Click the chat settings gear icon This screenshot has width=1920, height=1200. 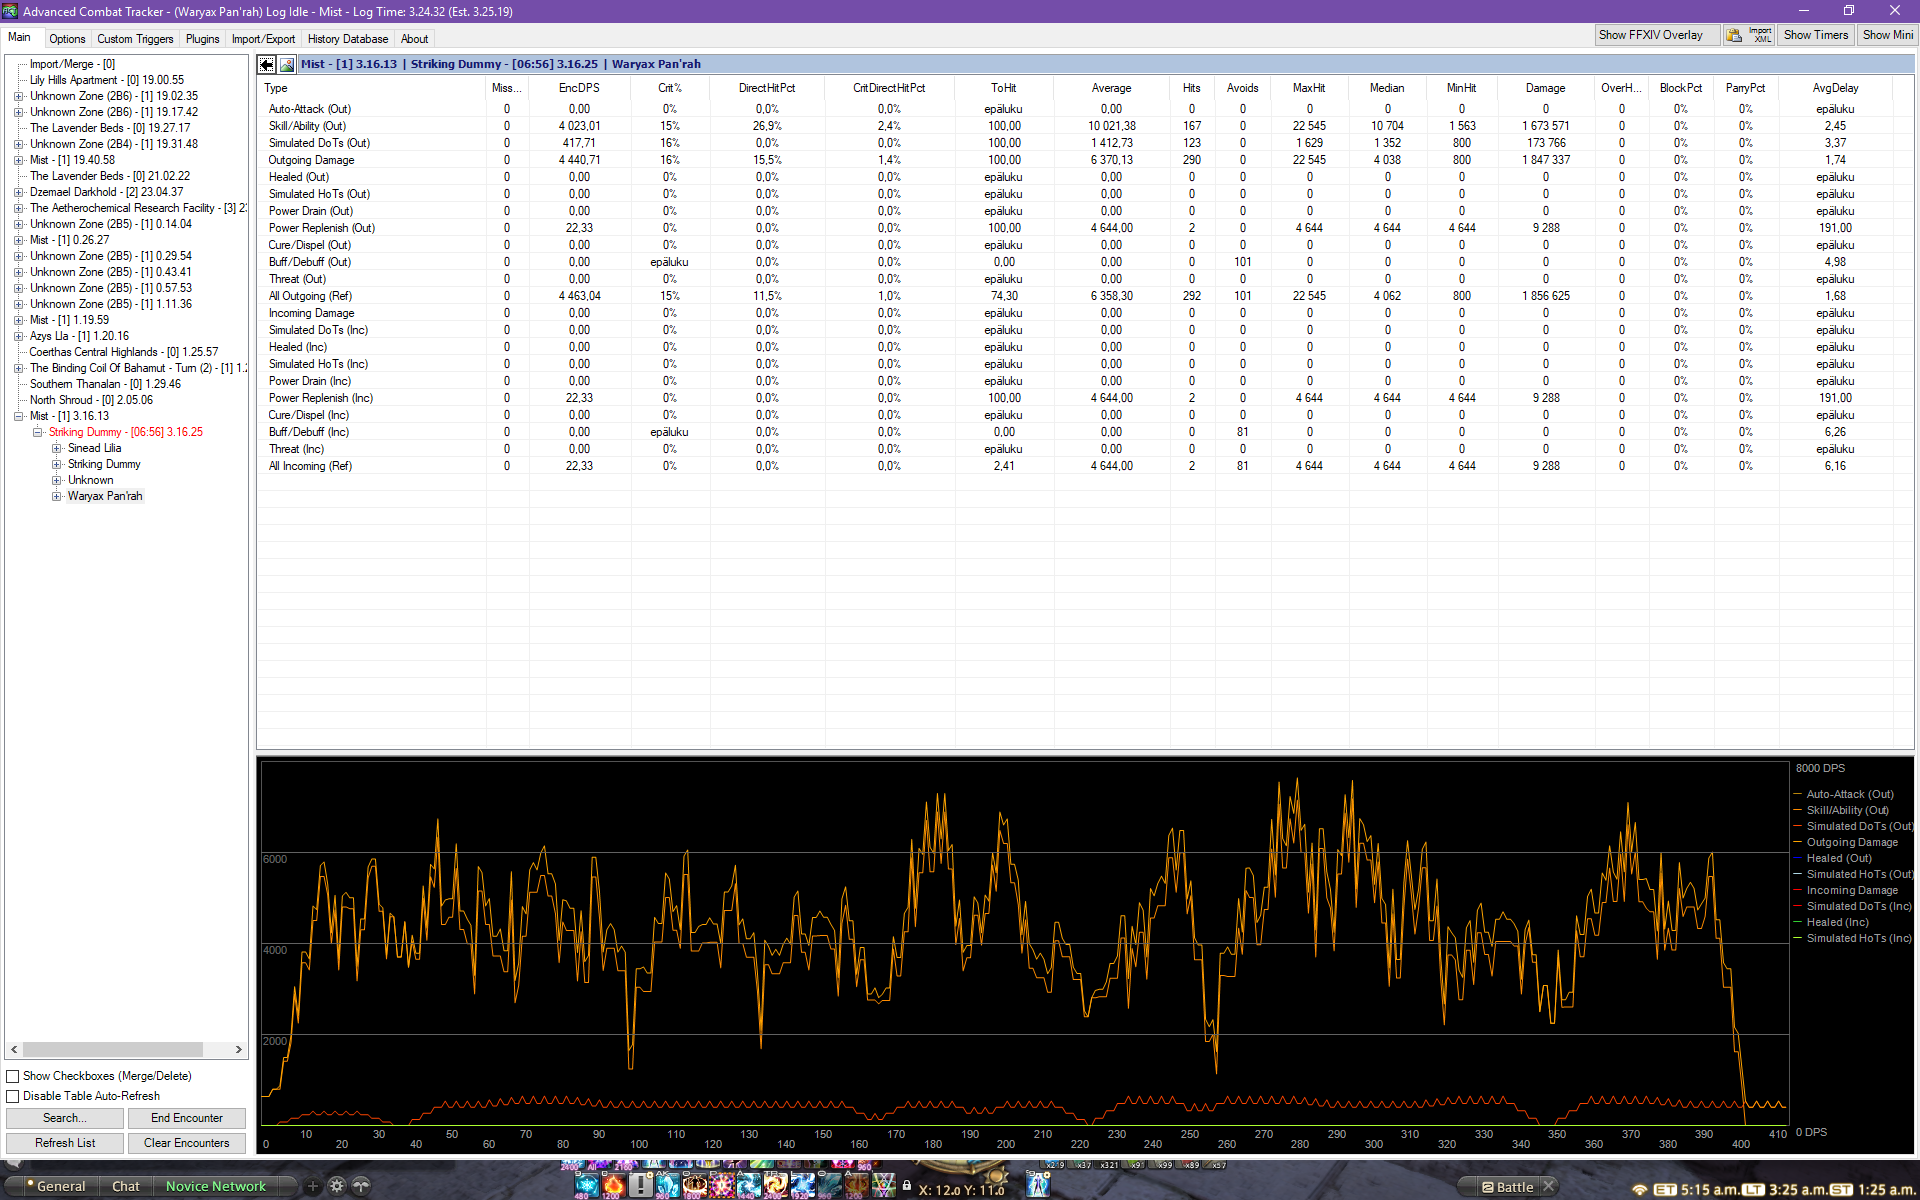point(337,1186)
